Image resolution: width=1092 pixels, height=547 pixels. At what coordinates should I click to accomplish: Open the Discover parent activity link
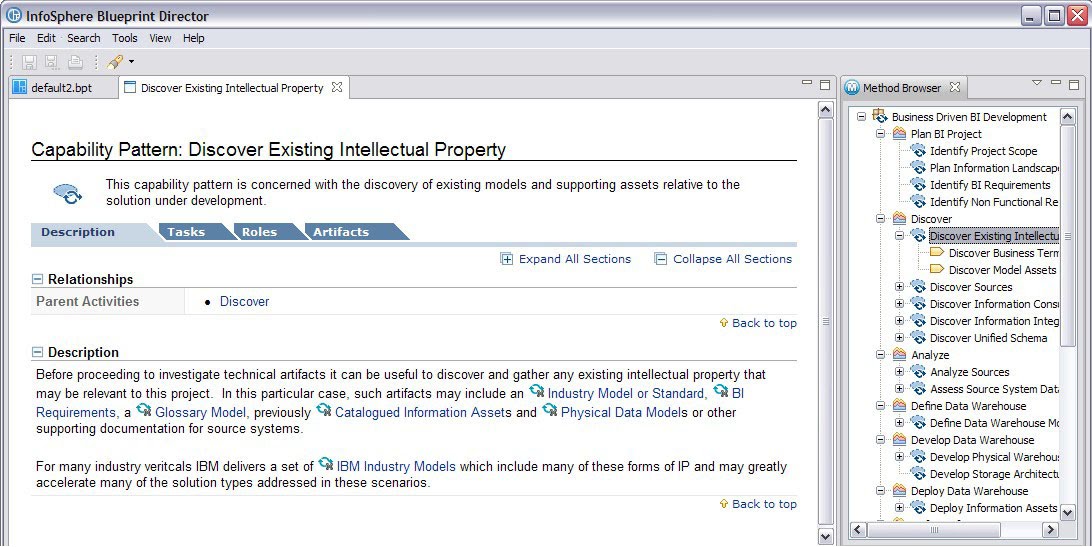tap(244, 302)
